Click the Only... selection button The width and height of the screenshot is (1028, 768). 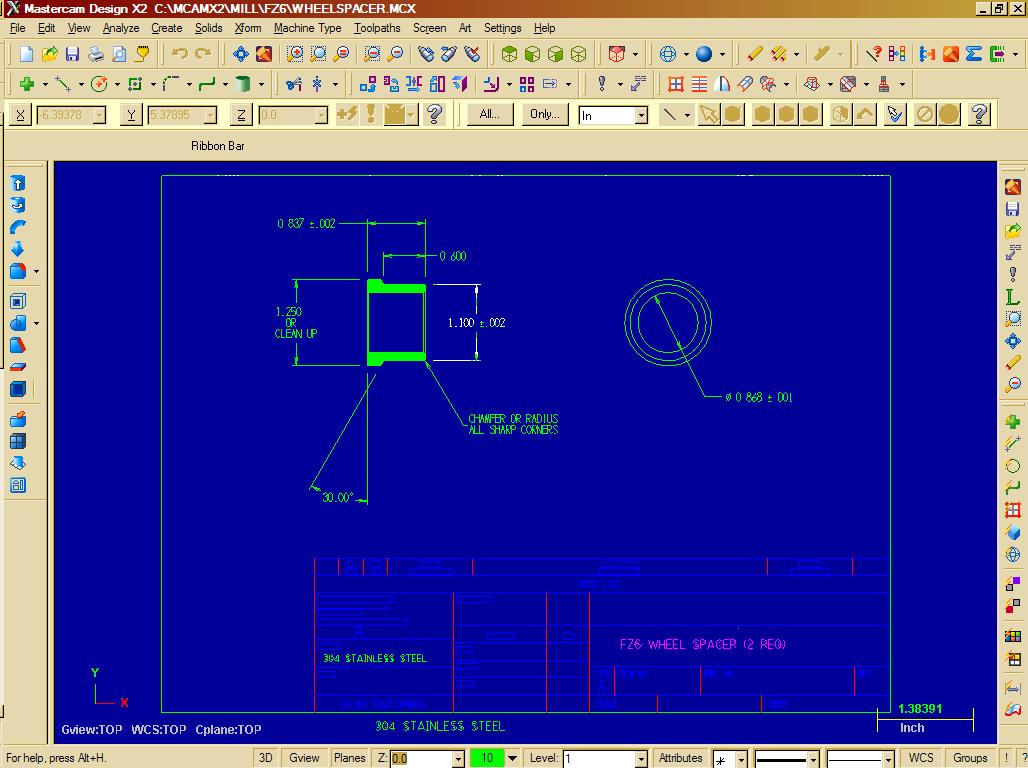(x=545, y=114)
